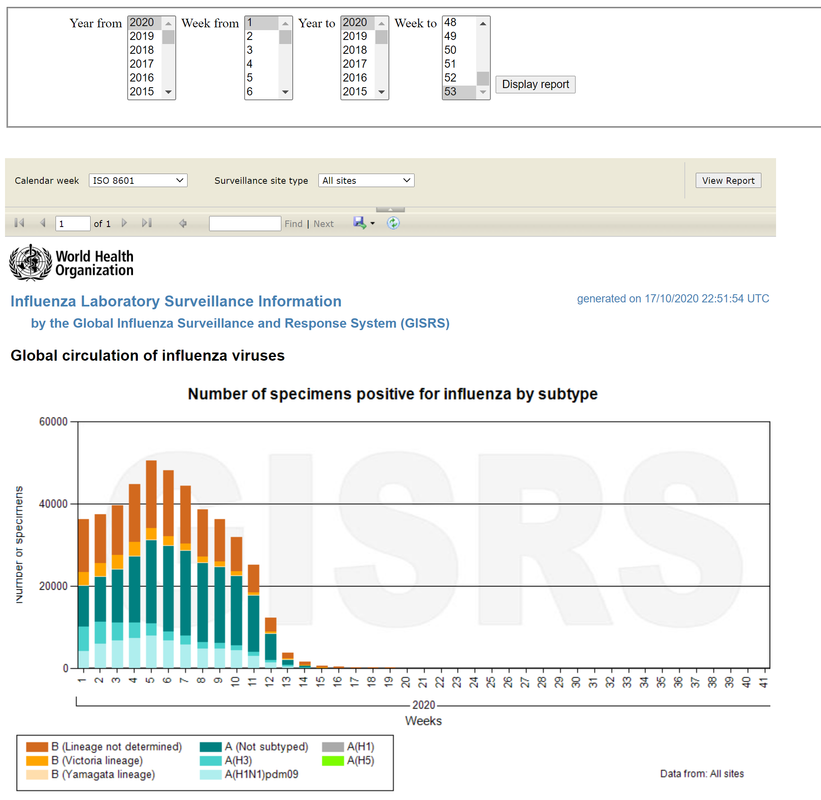Click A (Not subtyped) legend swatch
This screenshot has width=821, height=800.
(210, 747)
